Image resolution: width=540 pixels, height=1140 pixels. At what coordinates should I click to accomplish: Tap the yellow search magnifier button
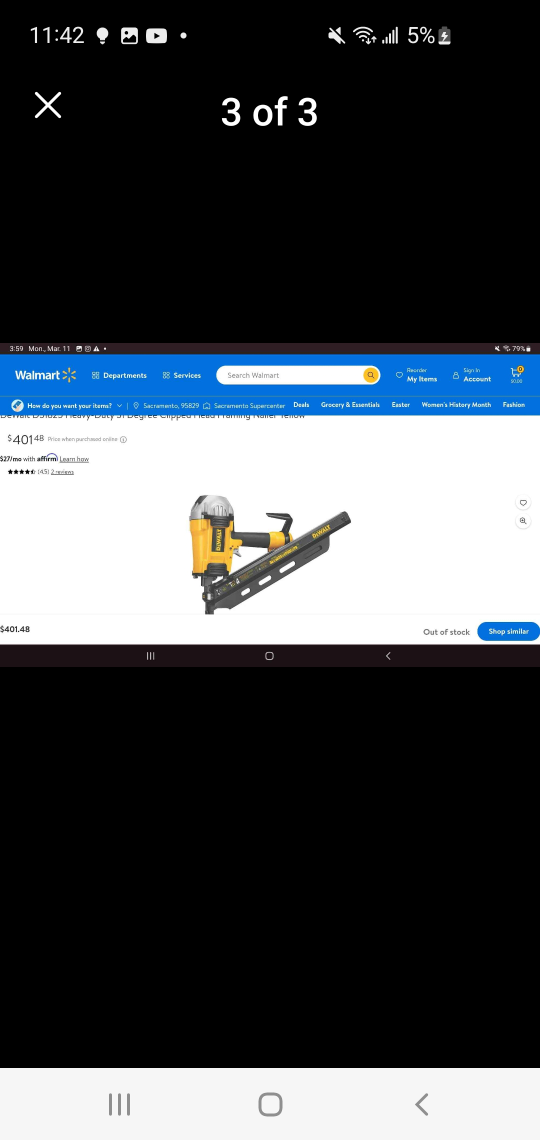pos(371,375)
